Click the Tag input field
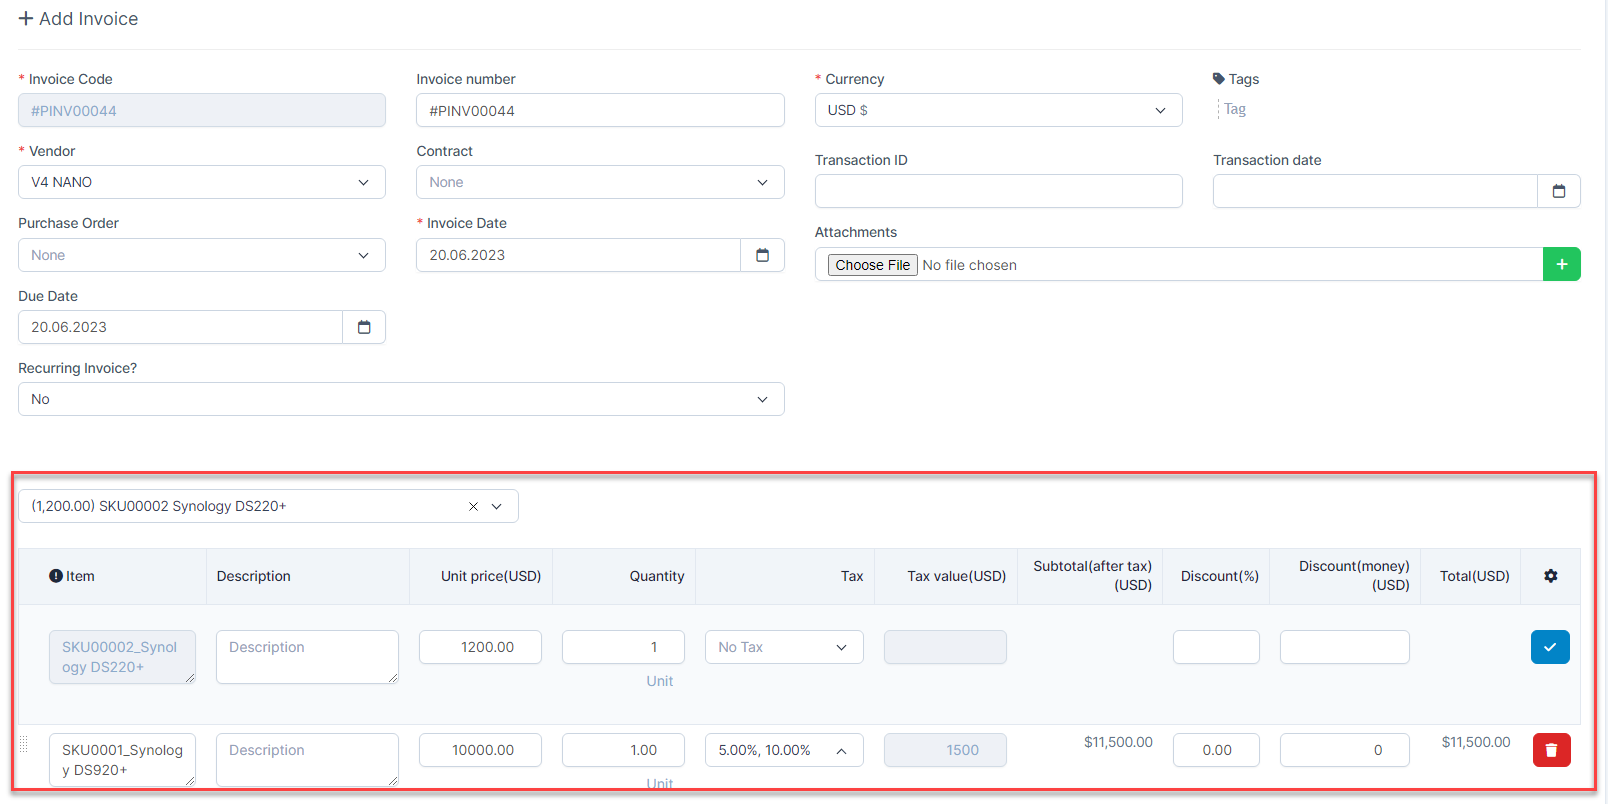1608x804 pixels. (x=1300, y=109)
